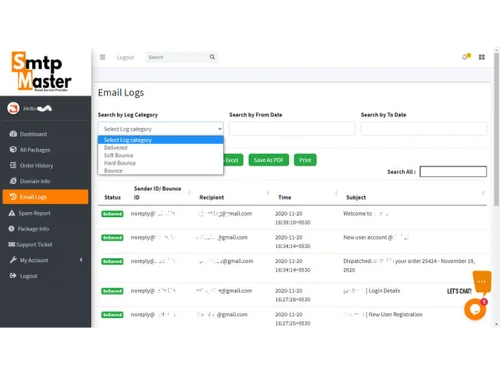Click the Search by From Date field
This screenshot has height=375, width=500.
[x=292, y=129]
